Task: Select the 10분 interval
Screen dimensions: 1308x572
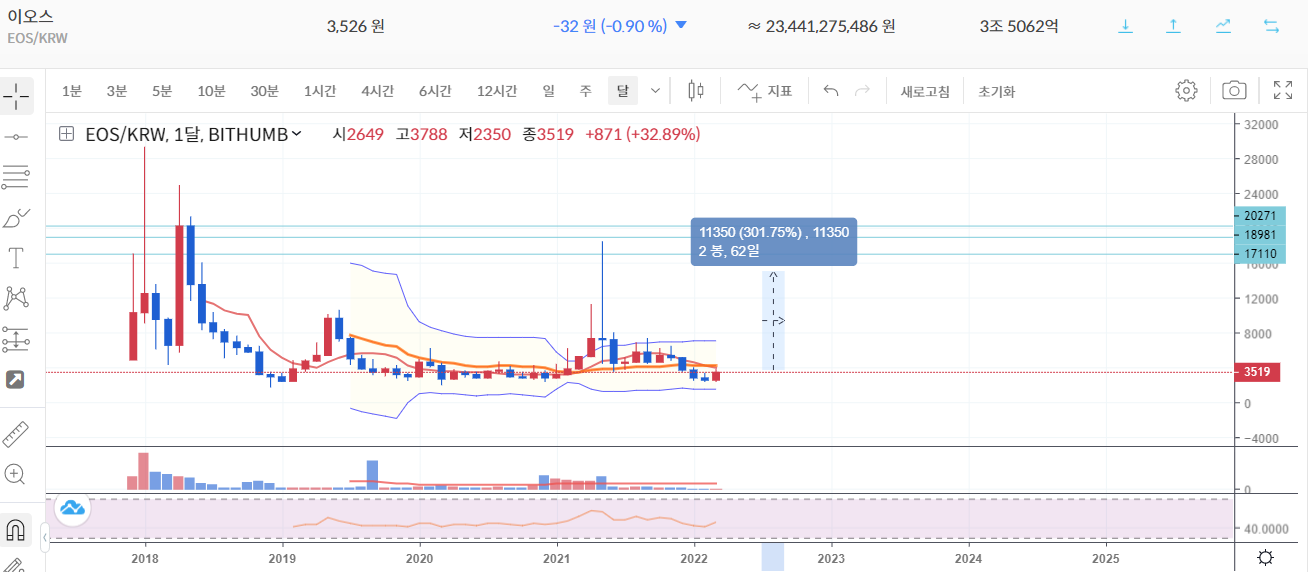Action: point(211,91)
